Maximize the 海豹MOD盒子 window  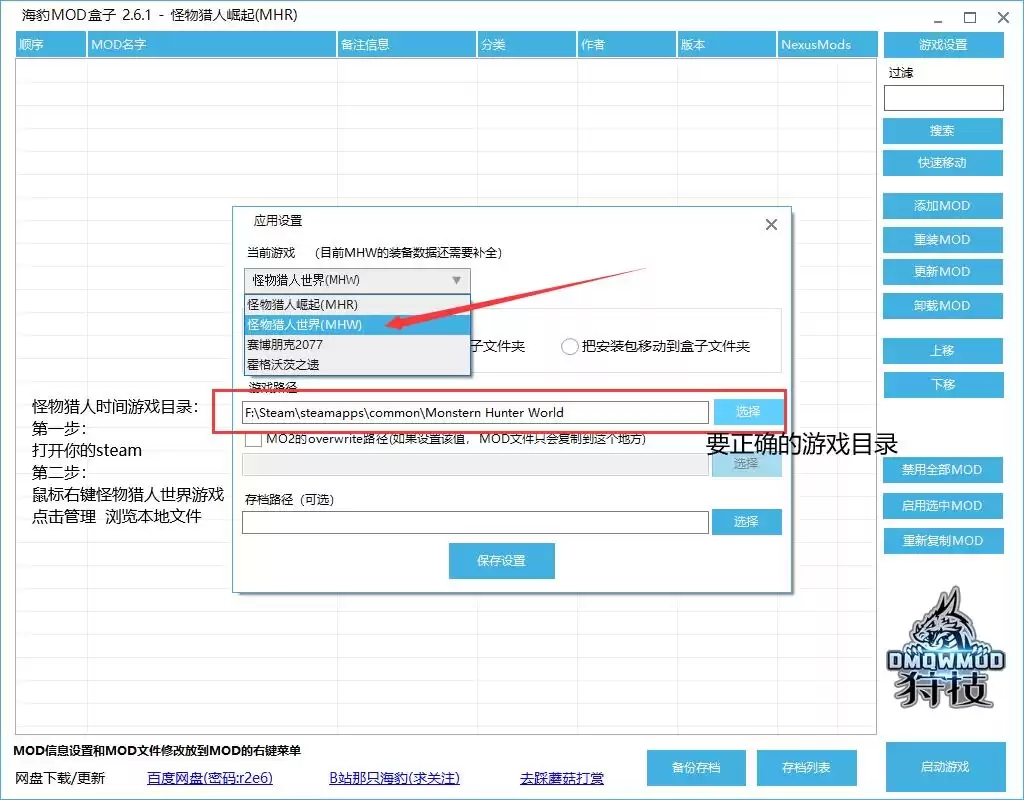coord(970,18)
